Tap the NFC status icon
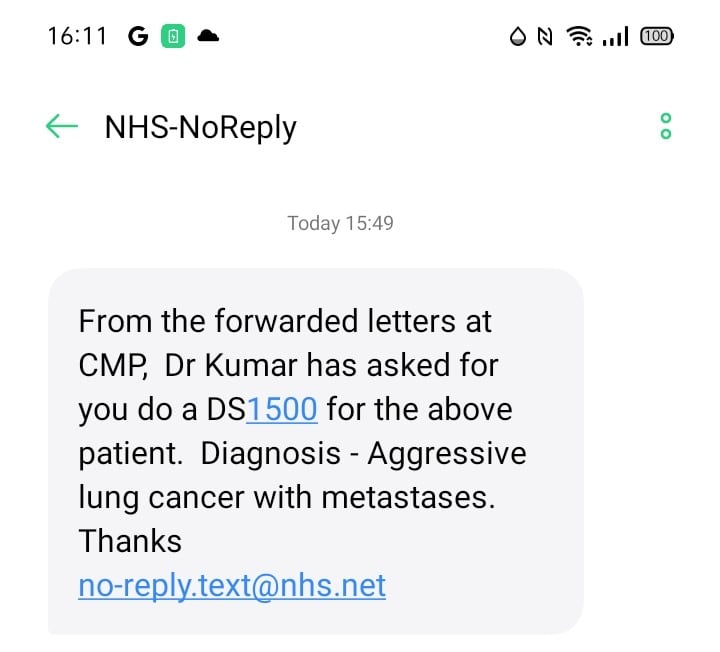Image resolution: width=720 pixels, height=652 pixels. pyautogui.click(x=545, y=37)
